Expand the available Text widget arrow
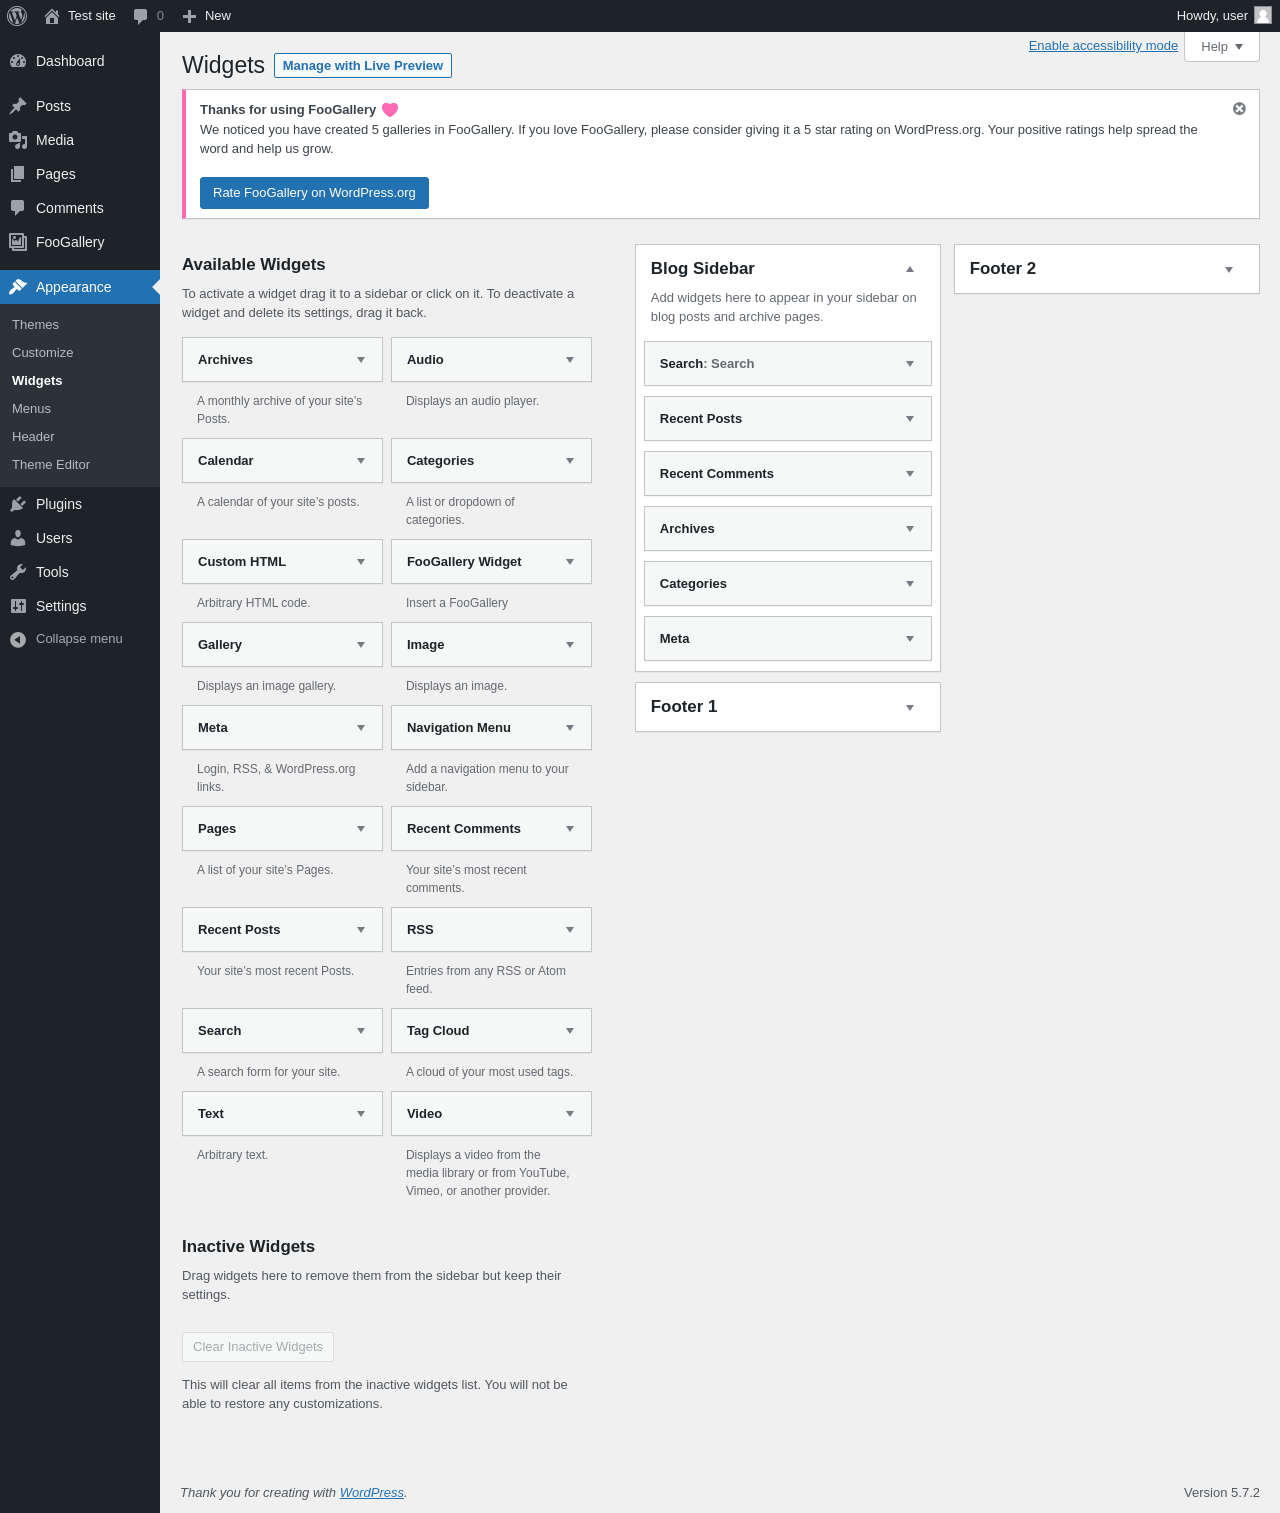1280x1513 pixels. 361,1114
